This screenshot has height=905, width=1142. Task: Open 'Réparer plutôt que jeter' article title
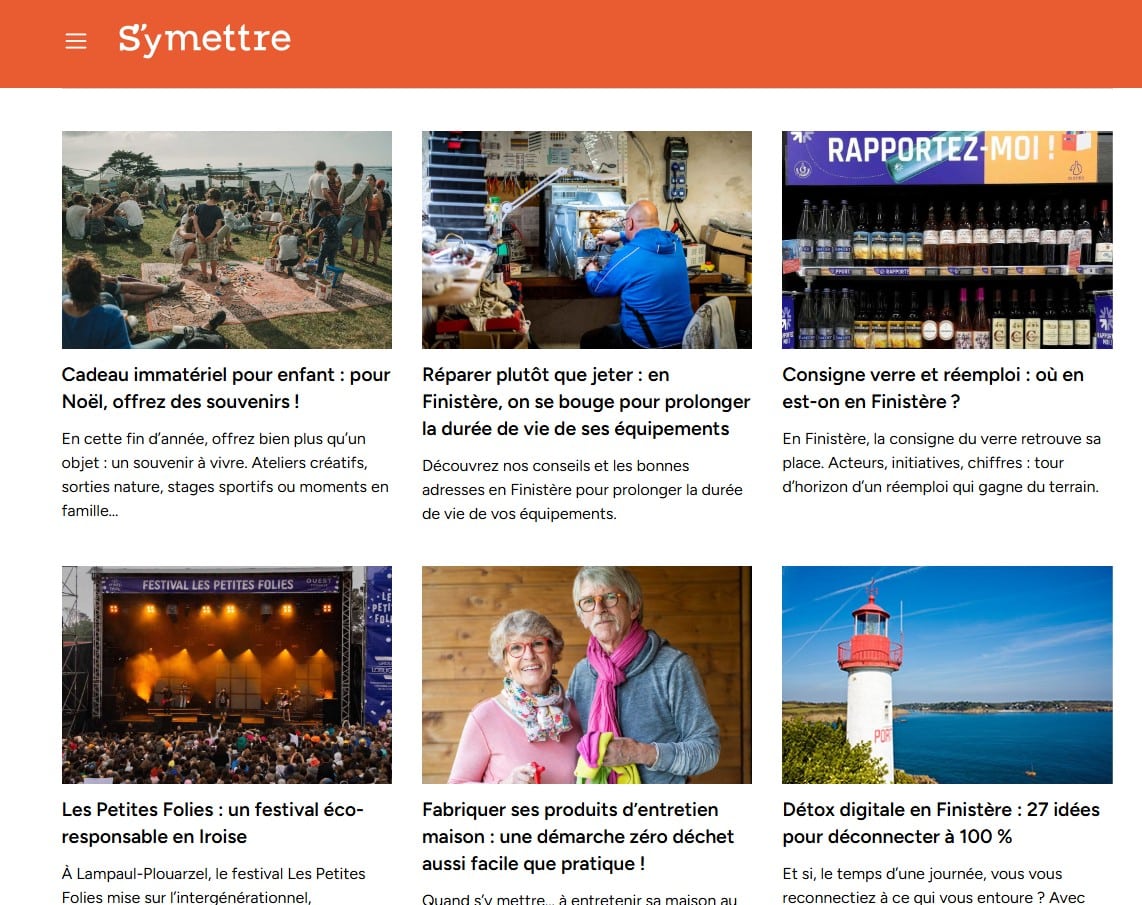[586, 401]
